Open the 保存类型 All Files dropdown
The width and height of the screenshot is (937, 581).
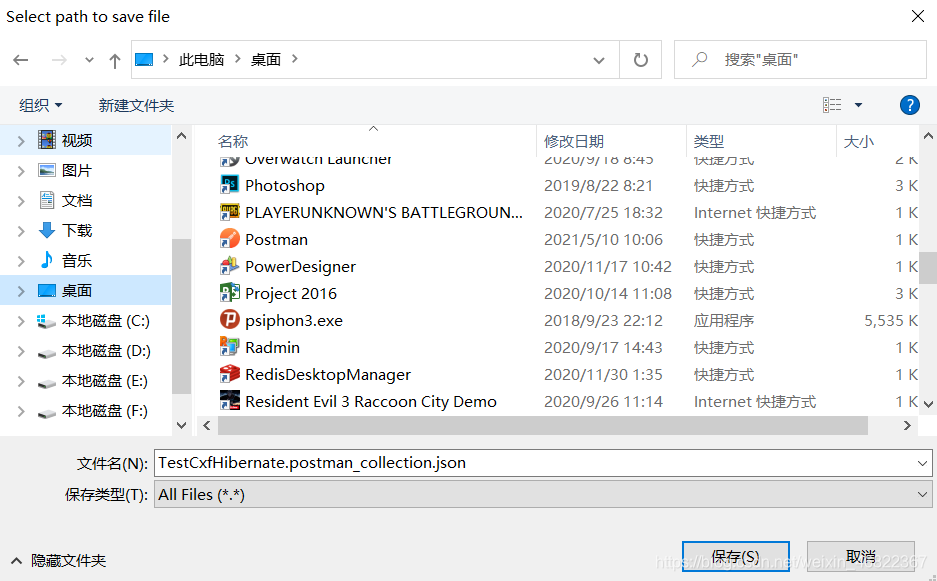click(543, 494)
